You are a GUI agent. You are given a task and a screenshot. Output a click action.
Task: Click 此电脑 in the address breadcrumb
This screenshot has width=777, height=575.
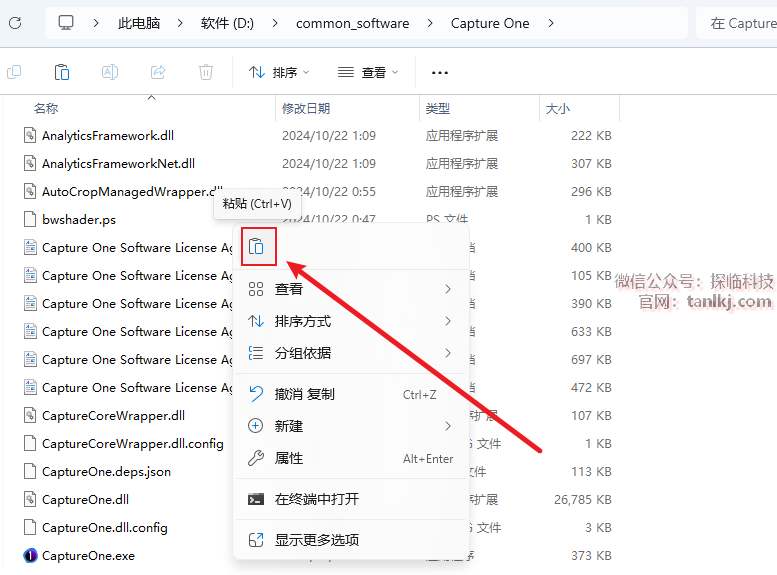(139, 23)
